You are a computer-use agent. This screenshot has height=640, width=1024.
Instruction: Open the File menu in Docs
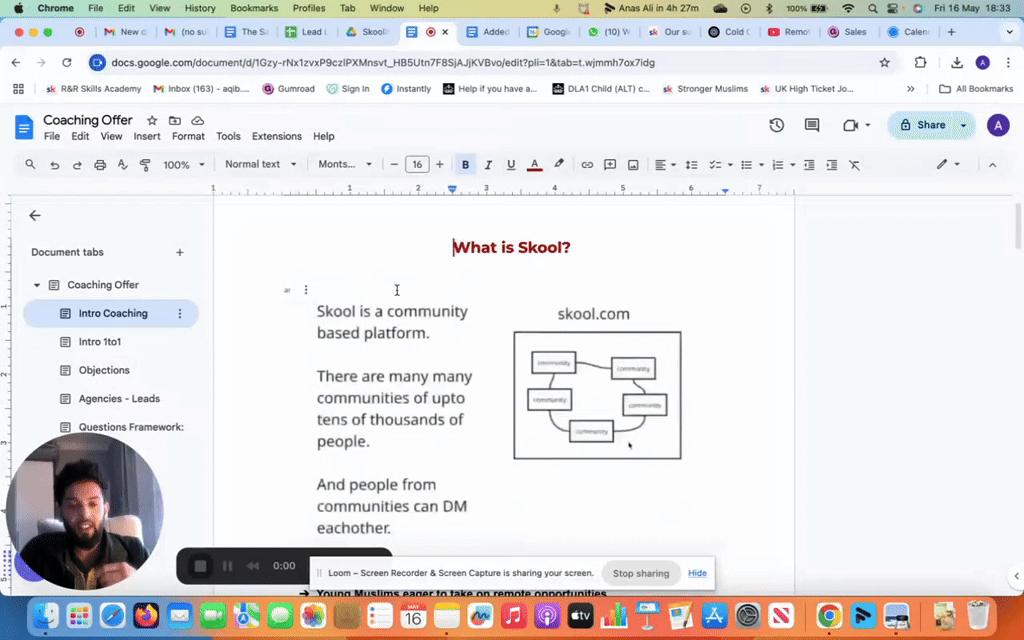pos(52,136)
